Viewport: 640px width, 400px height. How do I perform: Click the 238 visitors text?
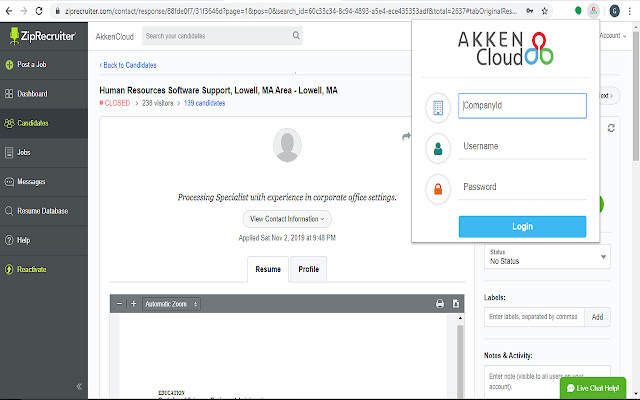point(158,103)
